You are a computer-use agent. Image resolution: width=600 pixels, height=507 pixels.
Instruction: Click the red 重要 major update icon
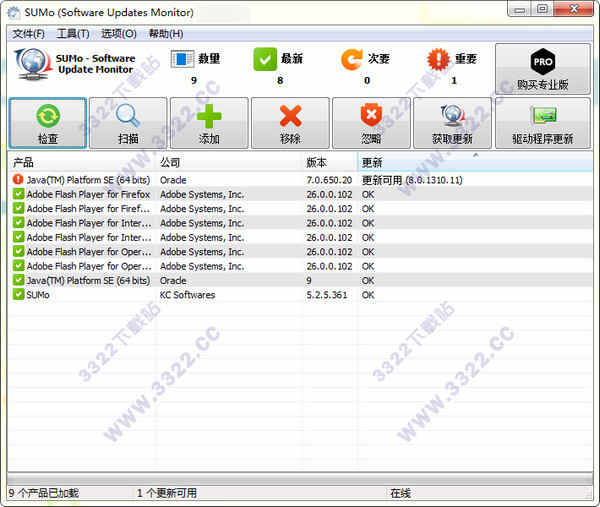[x=439, y=59]
